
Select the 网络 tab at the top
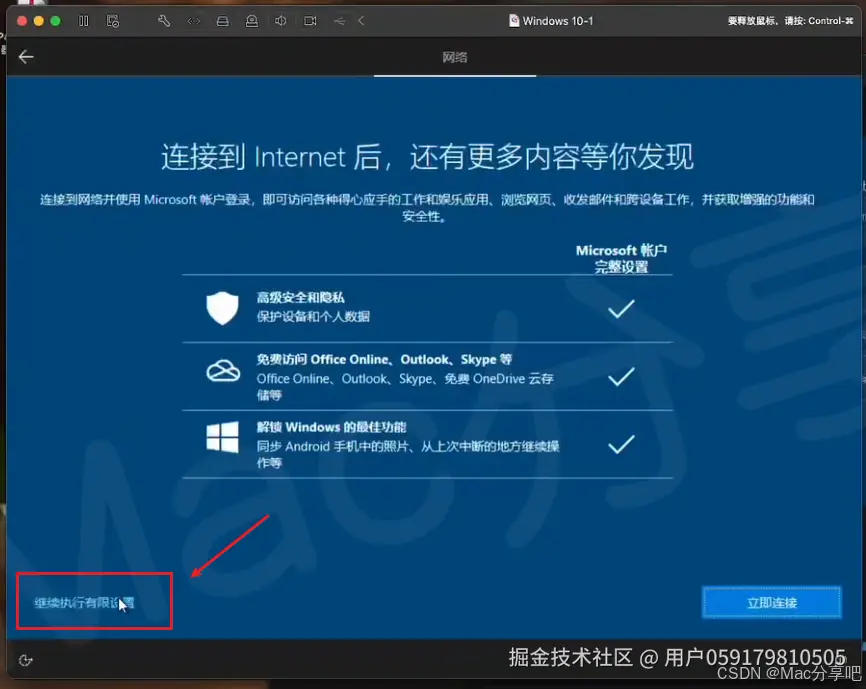tap(455, 58)
